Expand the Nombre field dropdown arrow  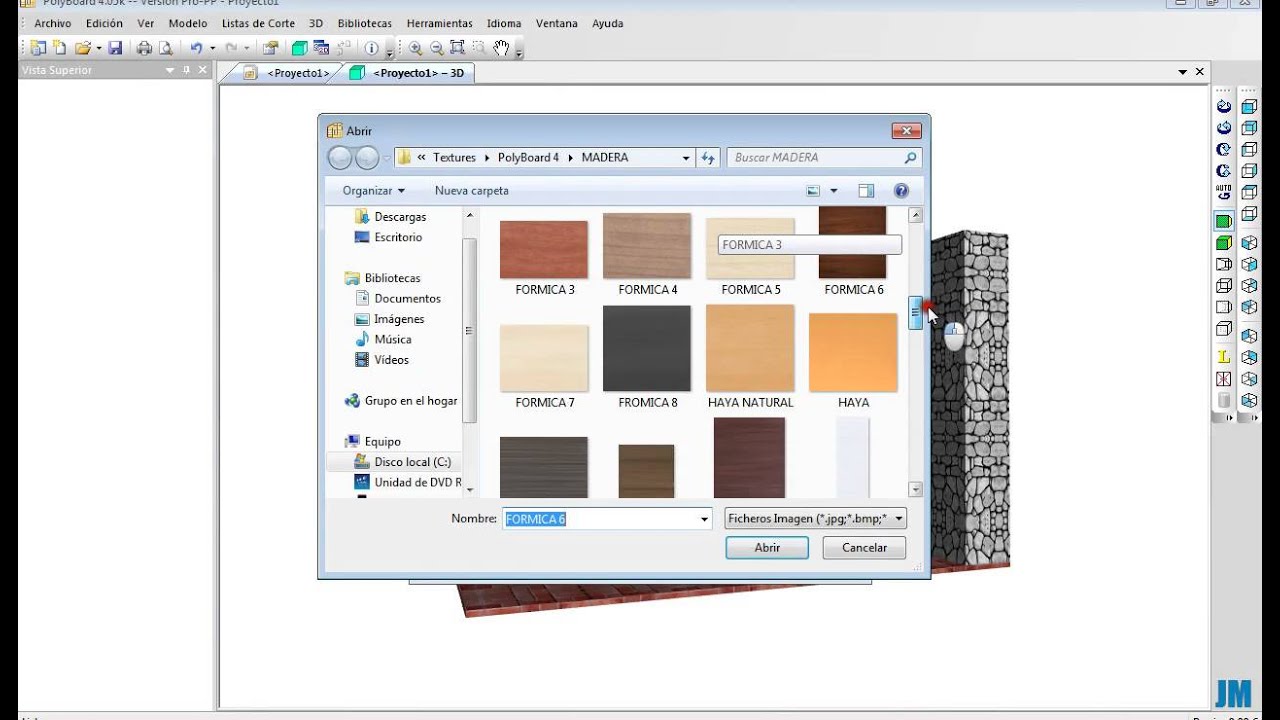[x=704, y=519]
